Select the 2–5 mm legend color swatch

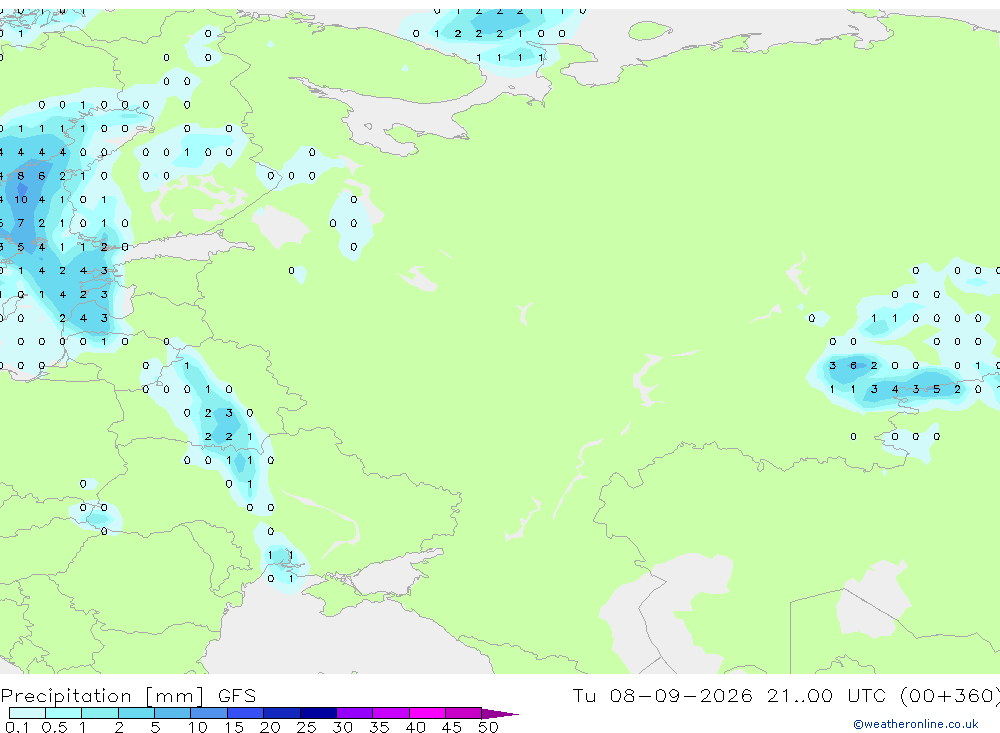coord(136,713)
